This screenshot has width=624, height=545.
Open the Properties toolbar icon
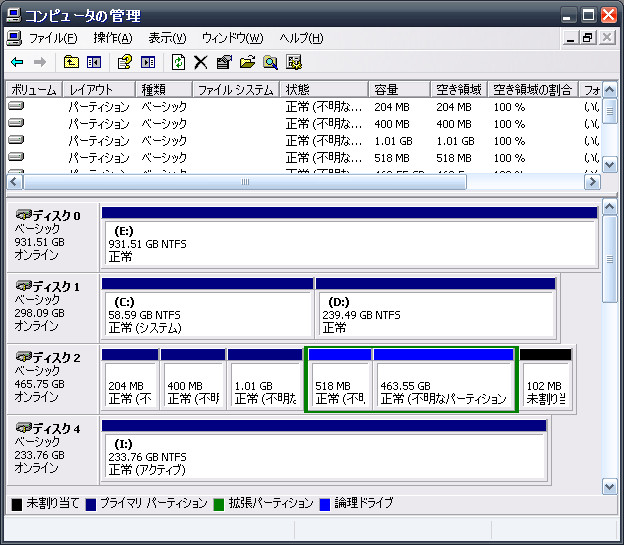coord(224,62)
